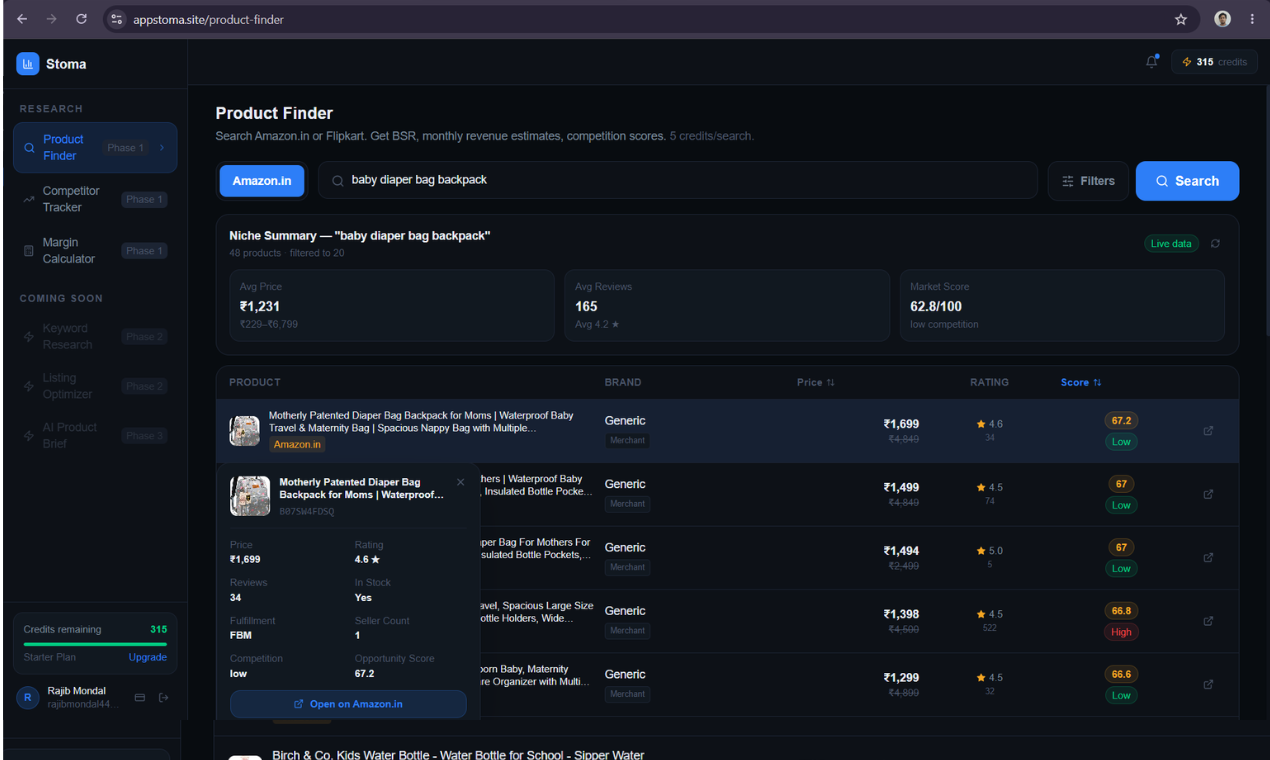Viewport: 1270px width, 760px height.
Task: Open external link for ₹1,398 product
Action: (1208, 621)
